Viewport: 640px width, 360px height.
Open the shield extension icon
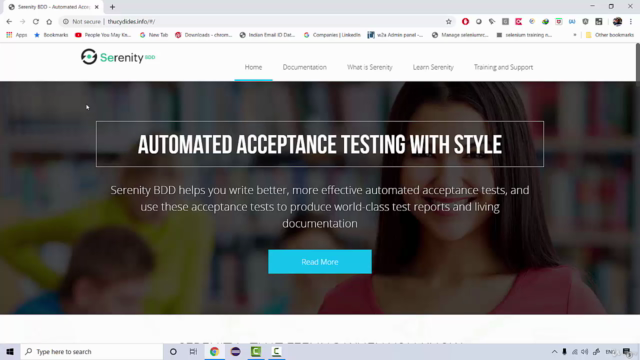[585, 22]
